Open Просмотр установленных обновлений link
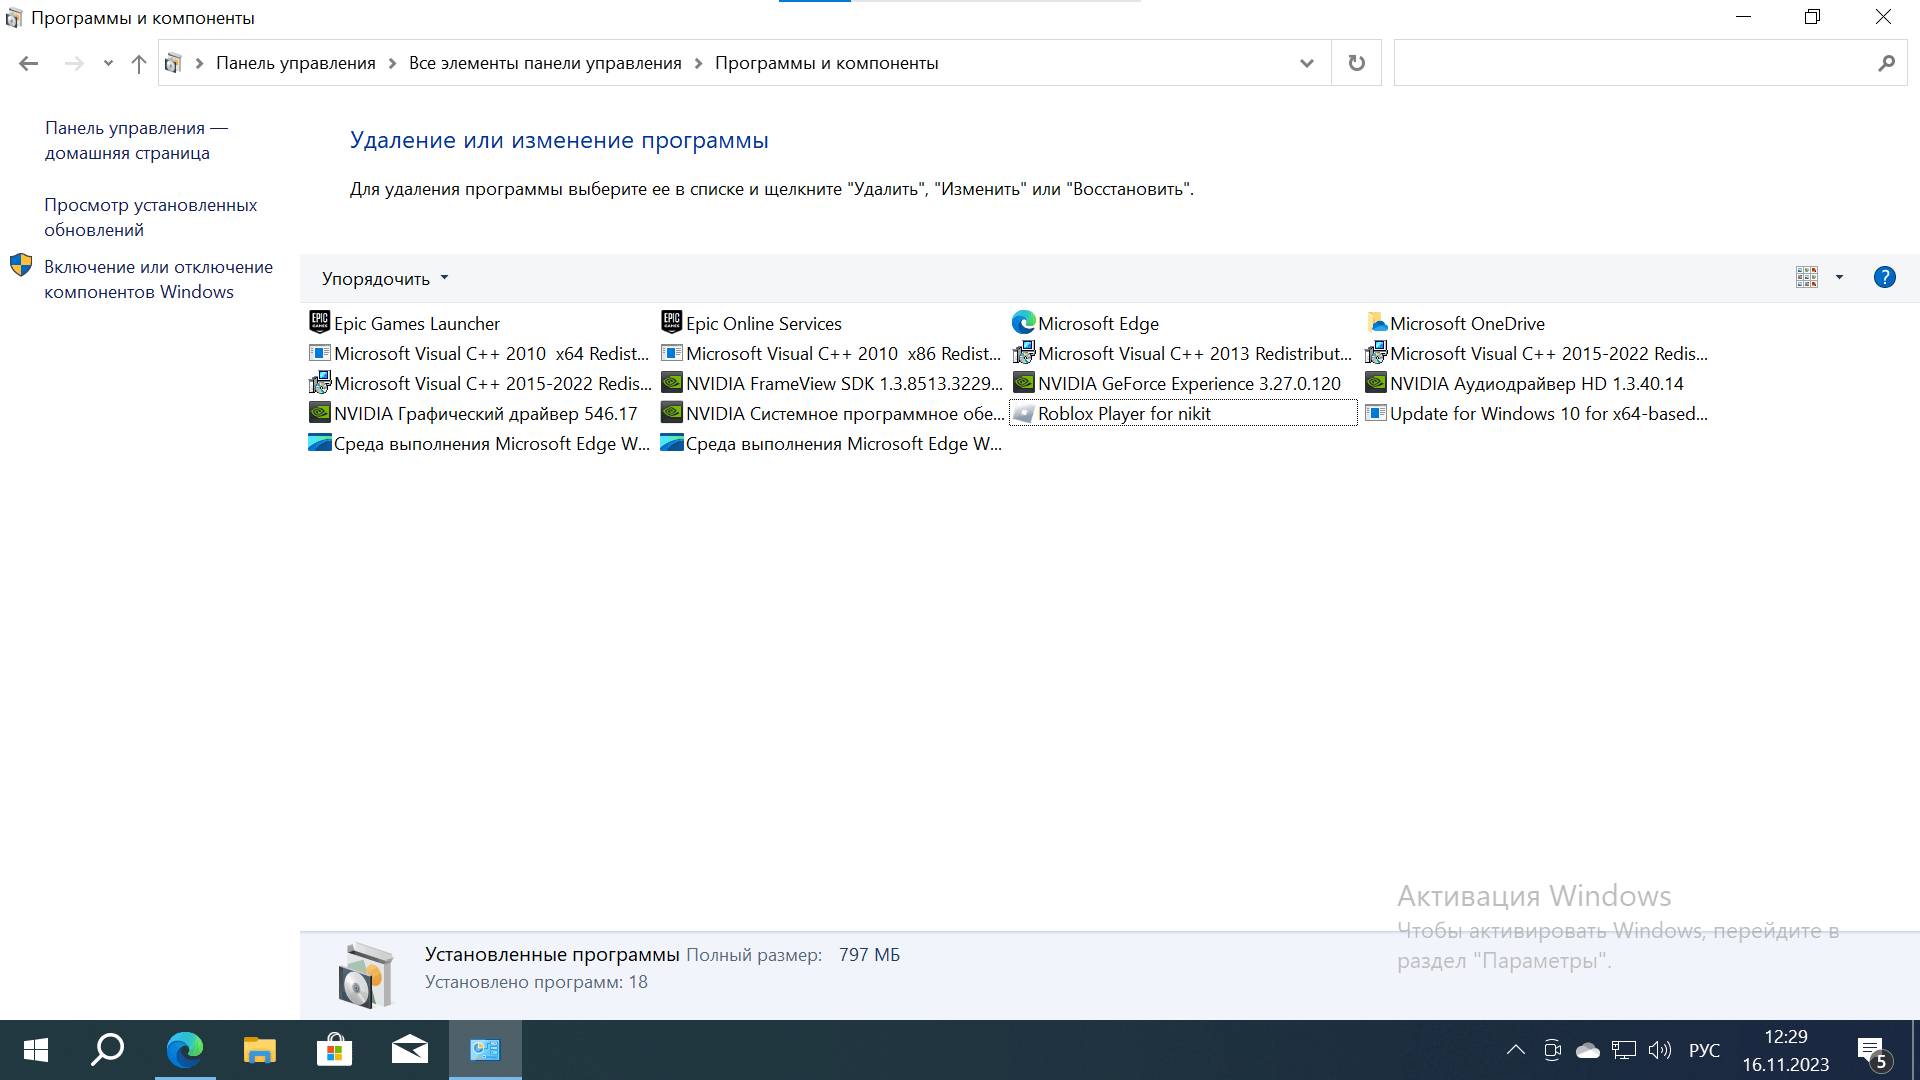 pyautogui.click(x=150, y=217)
